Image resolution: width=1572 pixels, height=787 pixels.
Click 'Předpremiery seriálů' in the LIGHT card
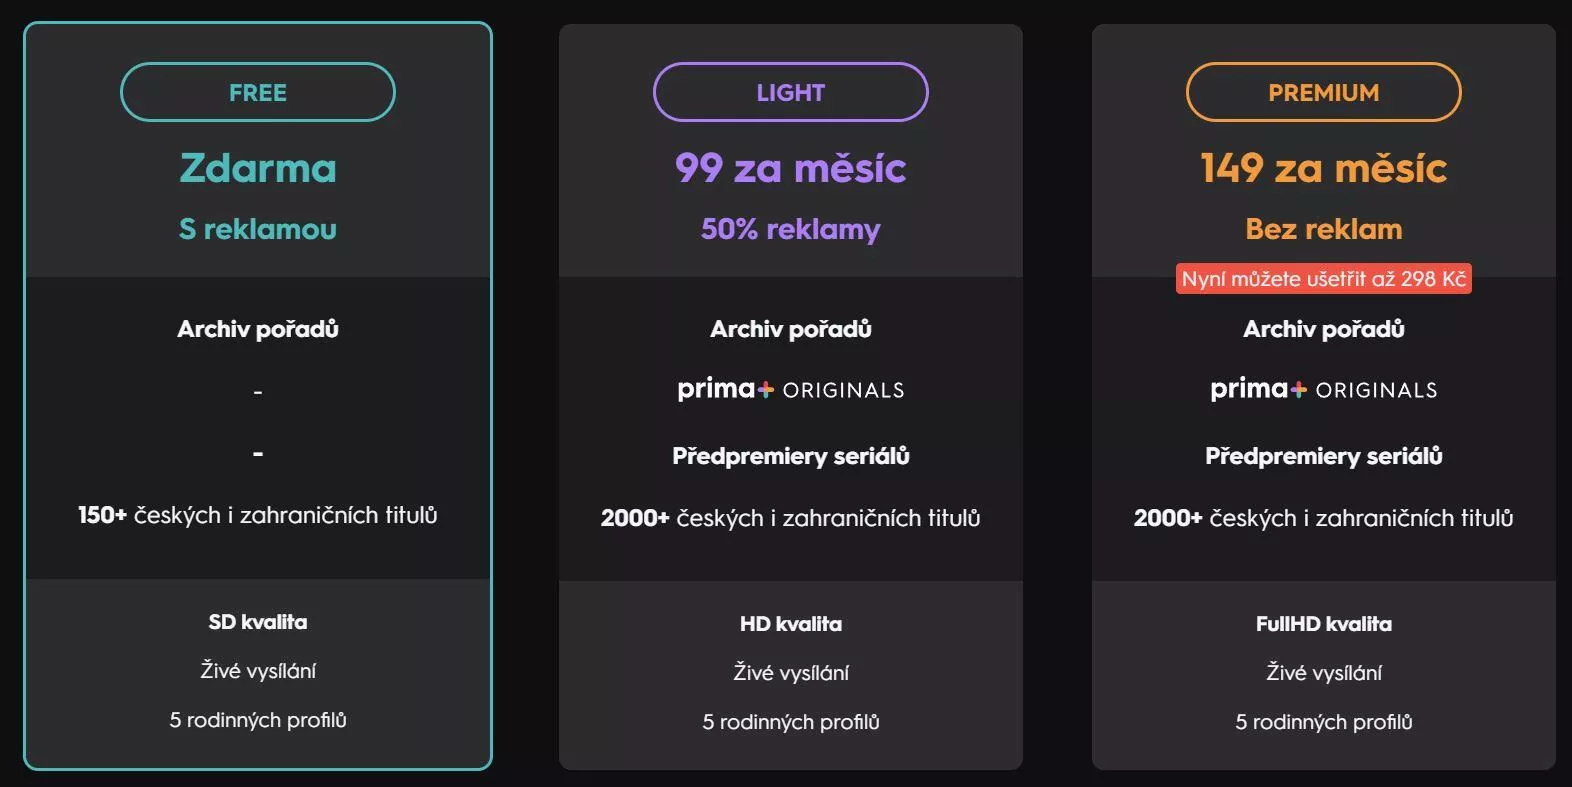[791, 456]
